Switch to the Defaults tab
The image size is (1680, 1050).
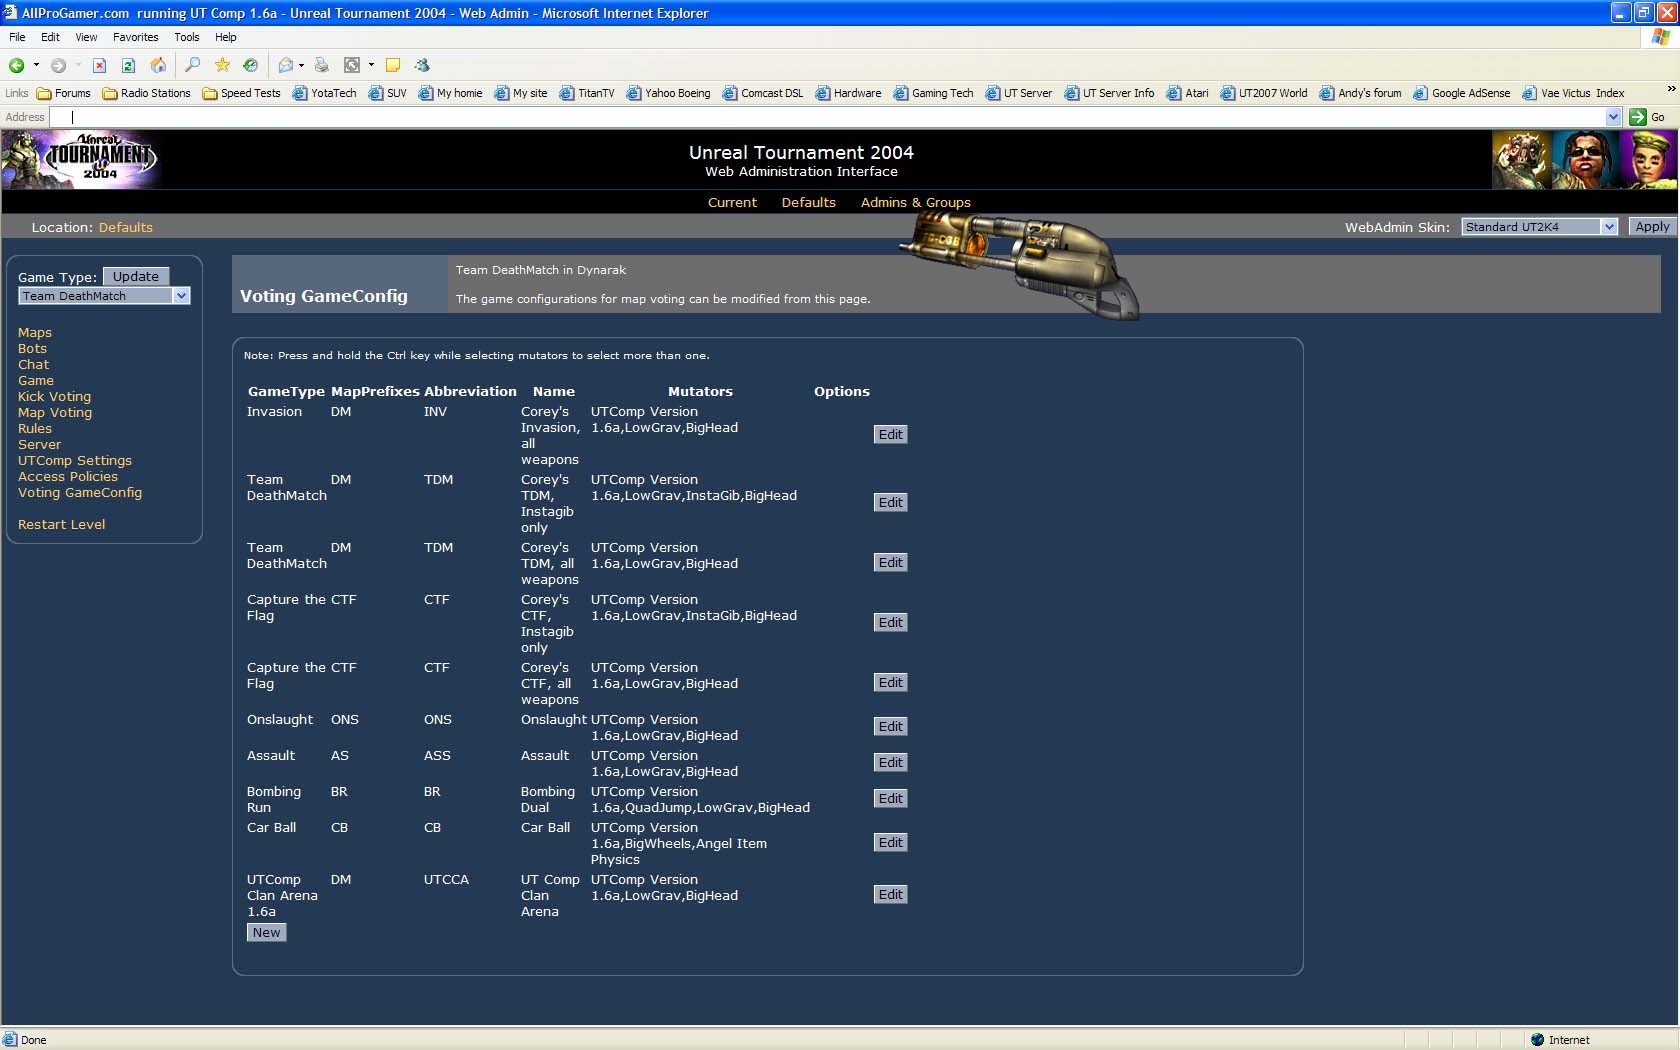coord(808,202)
